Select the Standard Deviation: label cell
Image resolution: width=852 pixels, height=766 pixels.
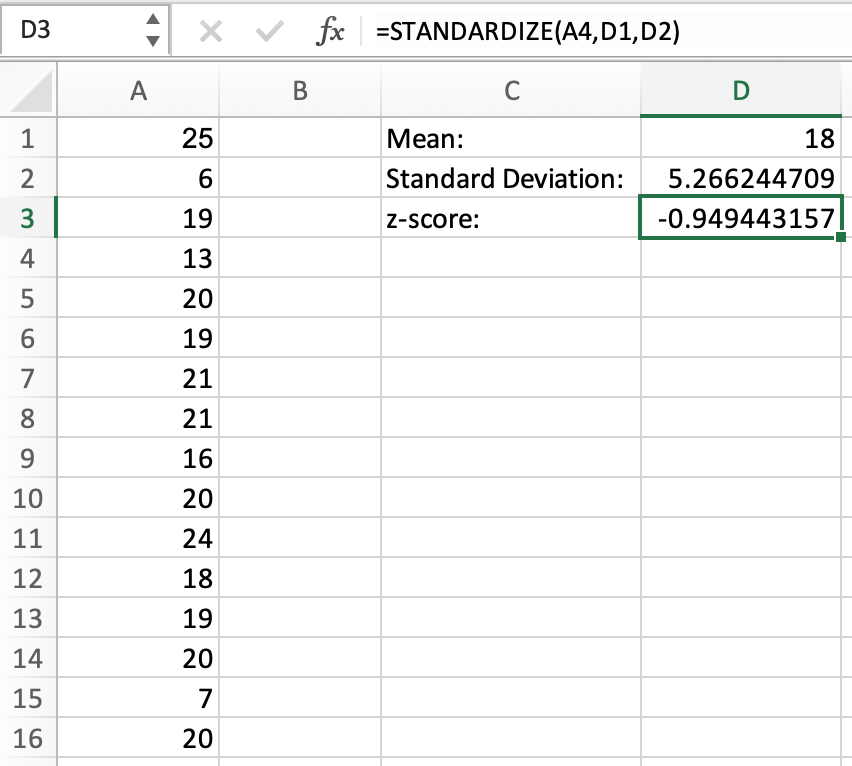(x=510, y=179)
